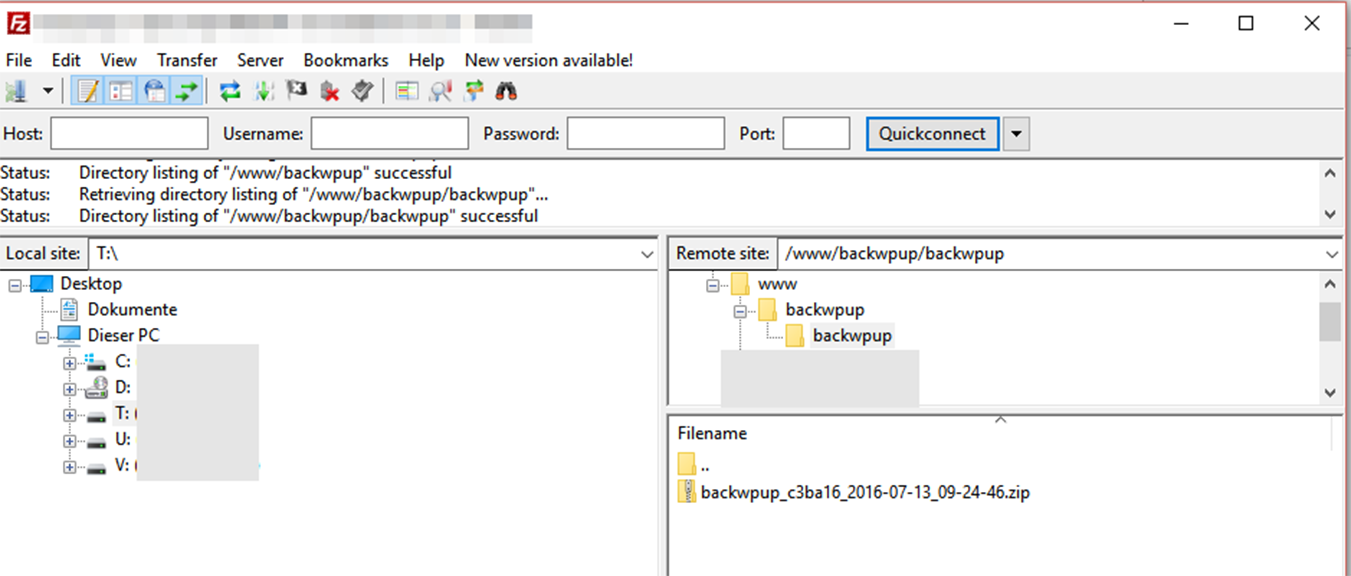1351x576 pixels.
Task: Expand the C: drive tree node
Action: point(69,362)
